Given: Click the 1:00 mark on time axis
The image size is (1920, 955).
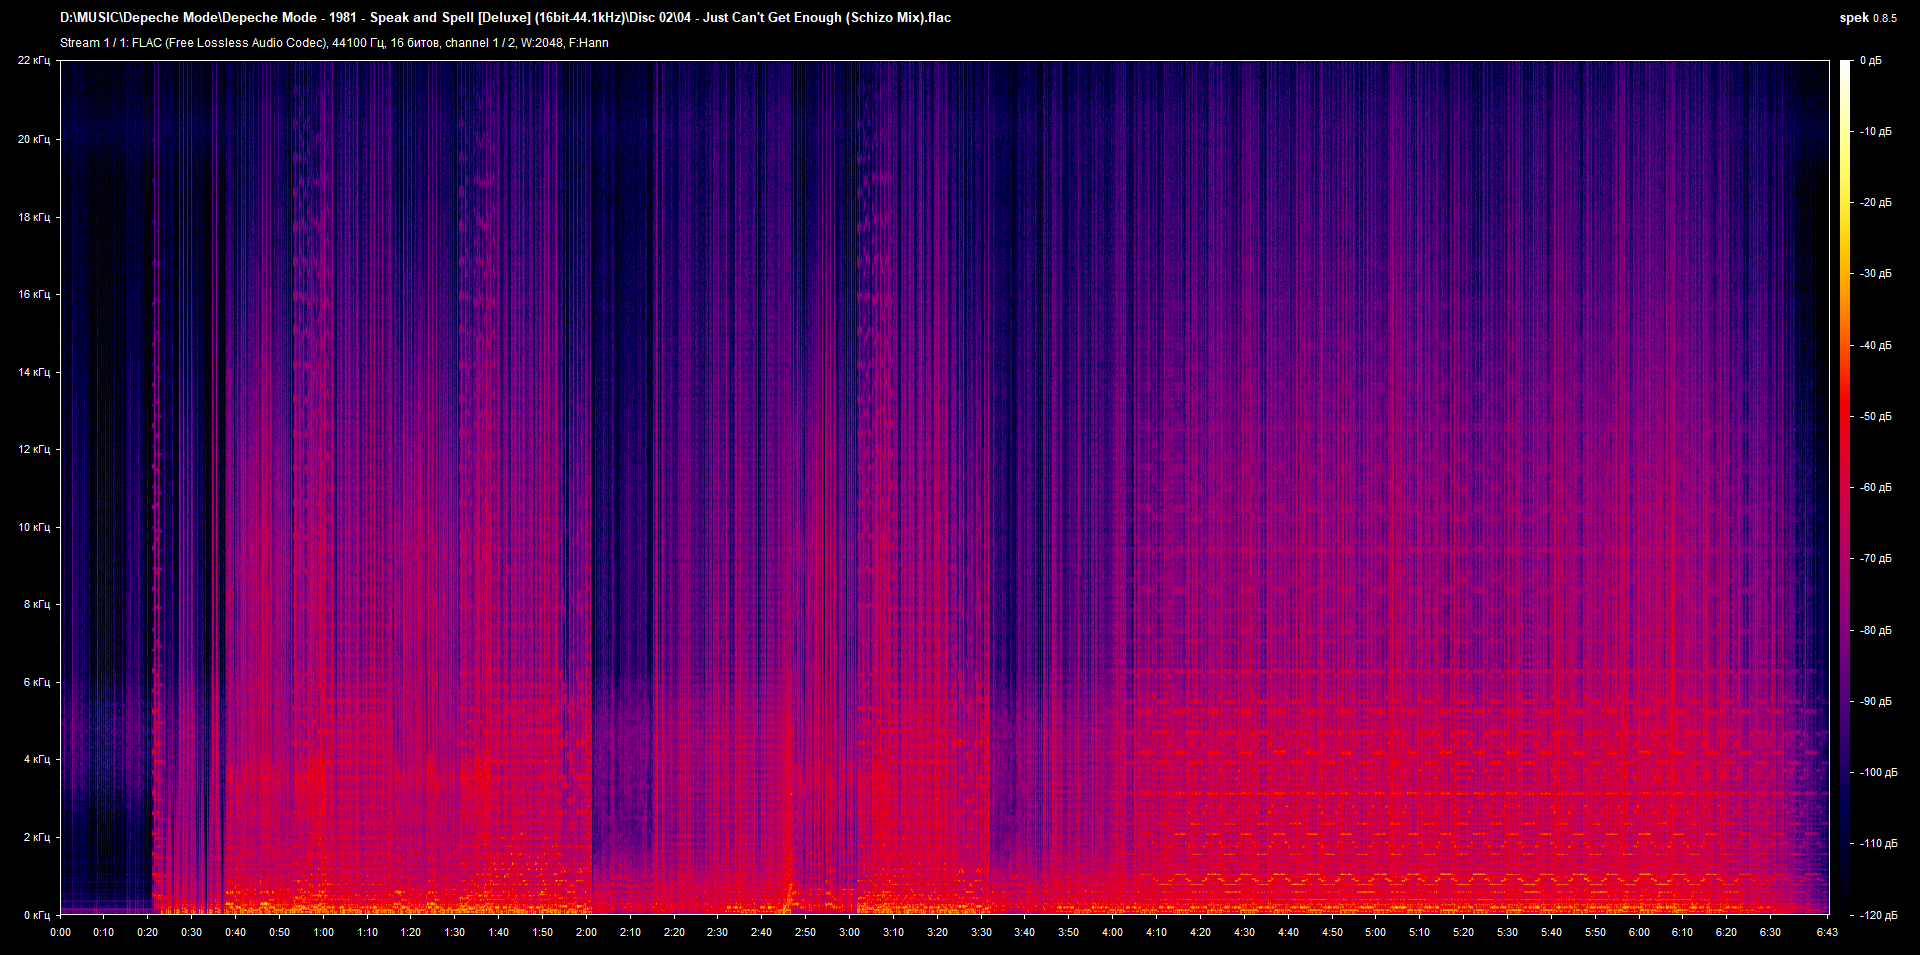Looking at the screenshot, I should pos(323,932).
